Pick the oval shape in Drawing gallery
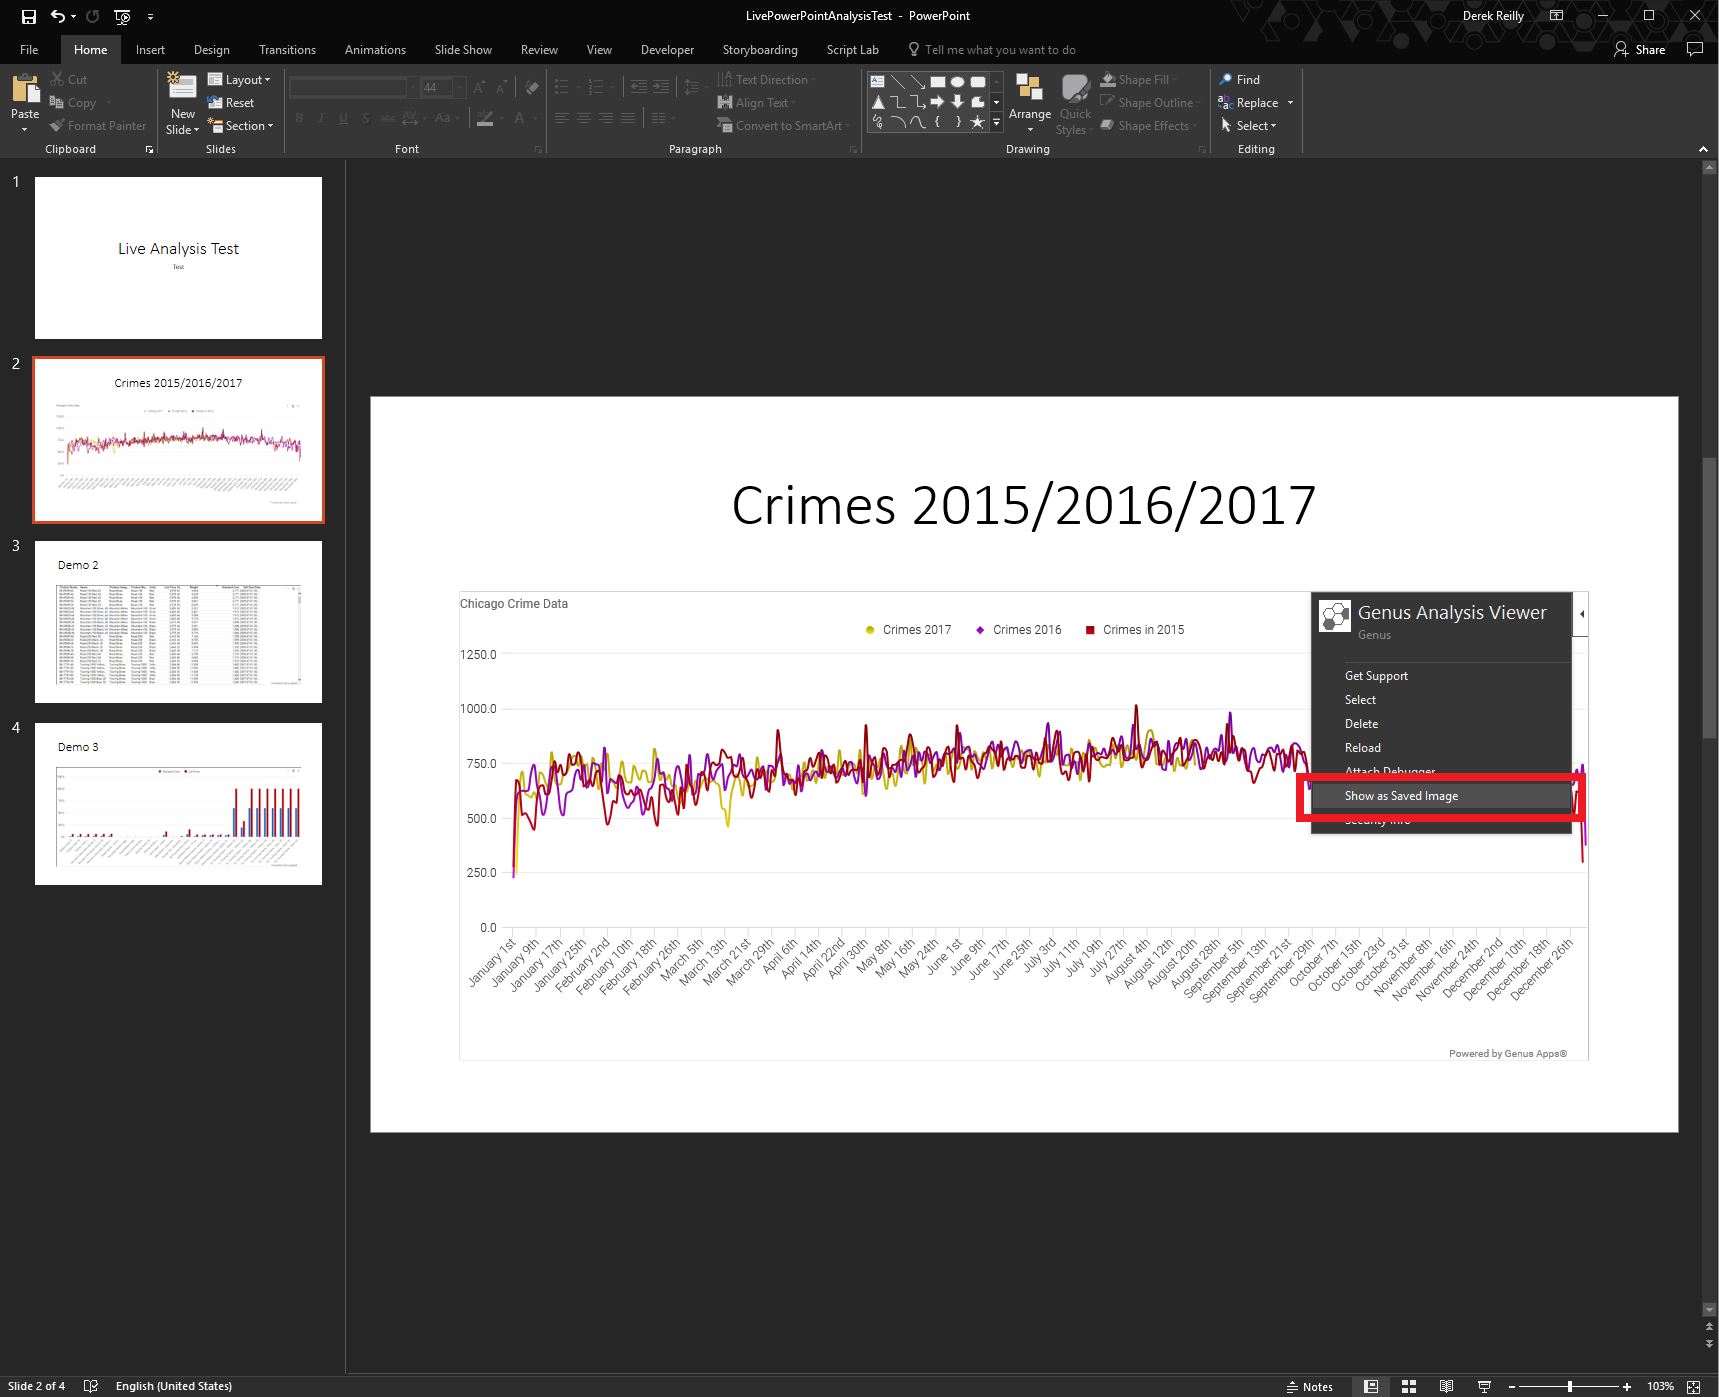 (x=957, y=82)
